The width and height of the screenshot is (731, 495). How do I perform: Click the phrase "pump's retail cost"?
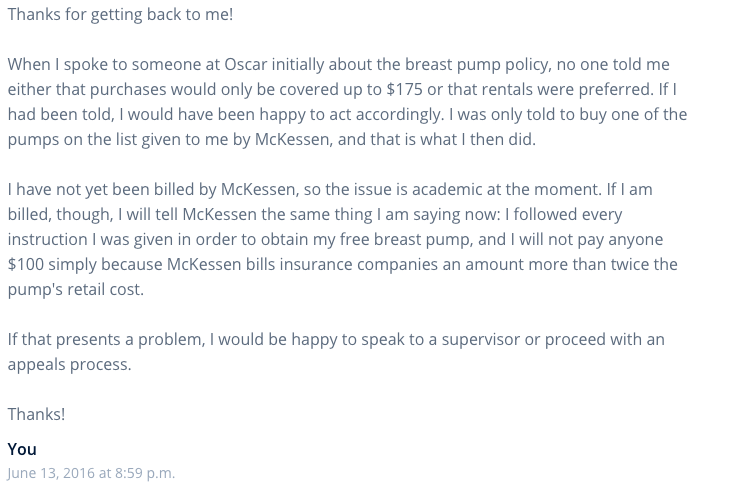point(74,290)
